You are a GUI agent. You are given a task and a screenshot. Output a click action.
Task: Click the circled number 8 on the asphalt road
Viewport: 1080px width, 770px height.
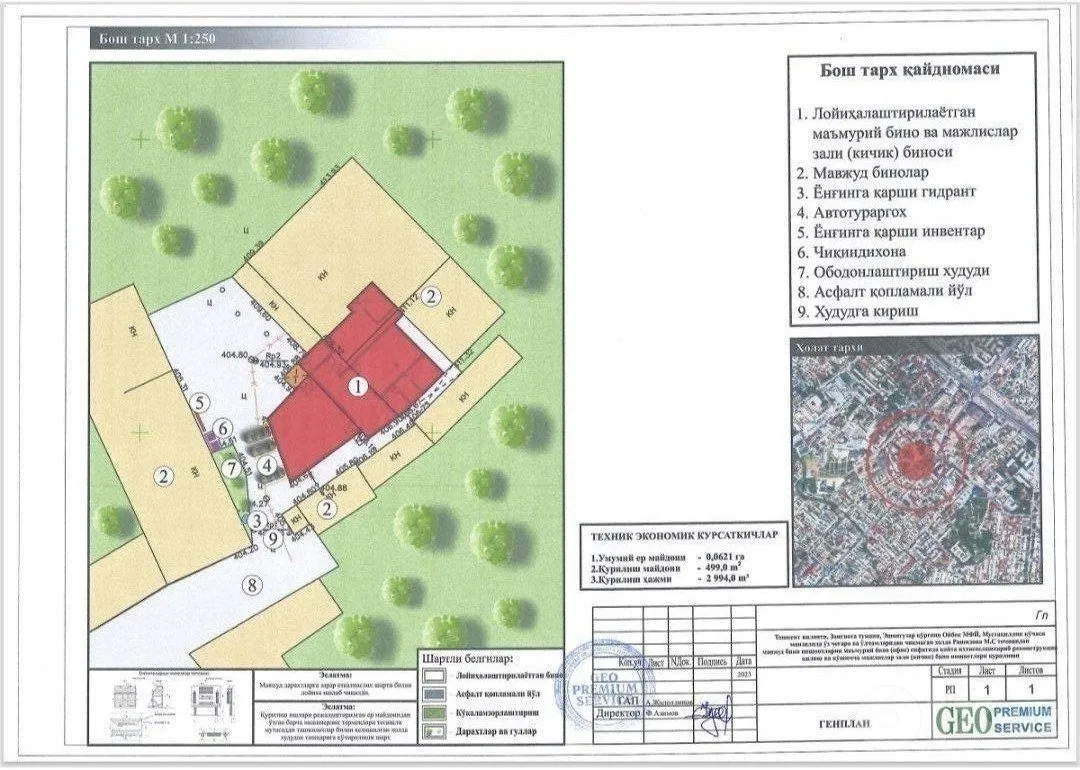253,585
